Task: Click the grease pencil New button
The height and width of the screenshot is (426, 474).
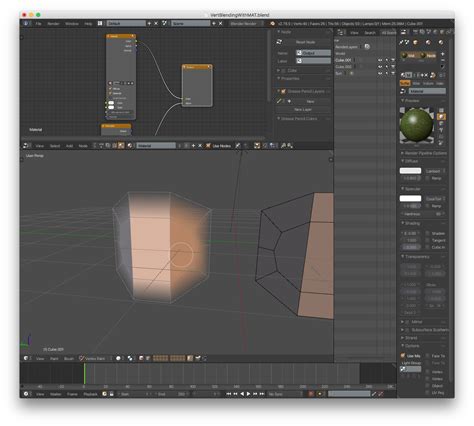Action: (310, 101)
